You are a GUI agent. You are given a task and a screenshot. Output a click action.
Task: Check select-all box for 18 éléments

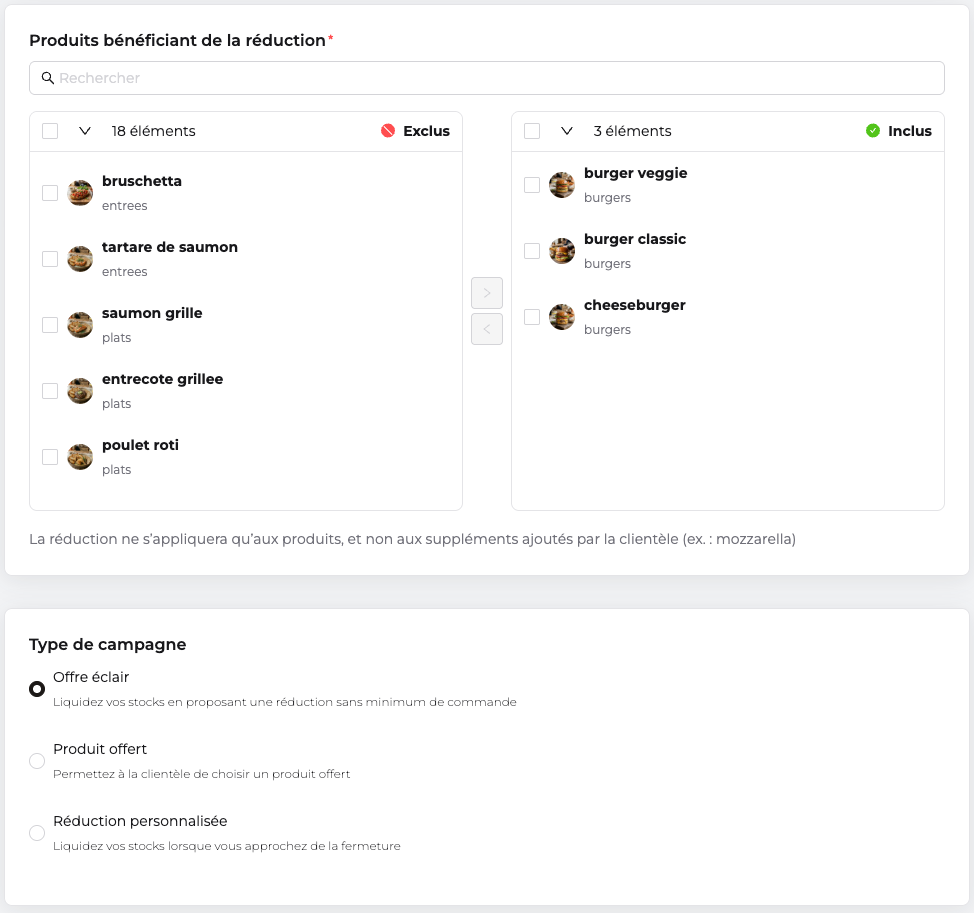point(50,131)
